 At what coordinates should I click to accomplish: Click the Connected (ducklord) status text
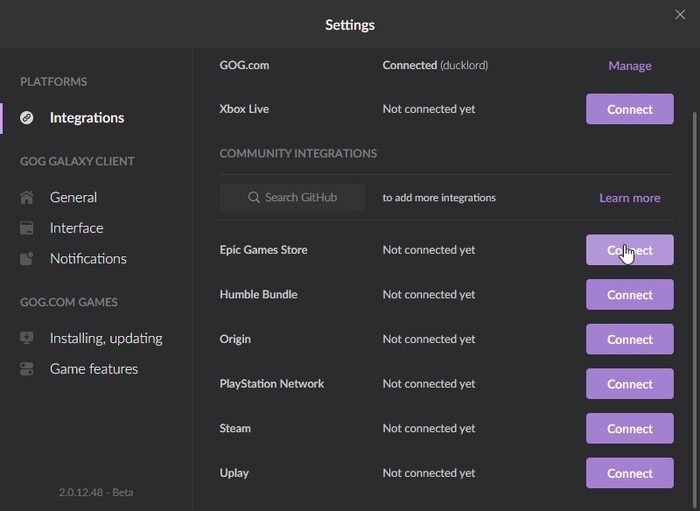435,65
